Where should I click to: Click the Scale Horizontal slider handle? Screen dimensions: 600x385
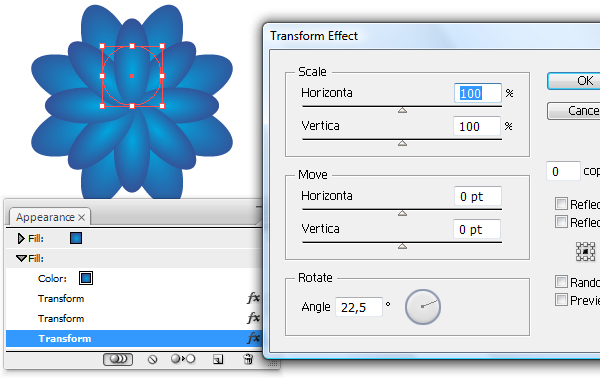click(402, 110)
